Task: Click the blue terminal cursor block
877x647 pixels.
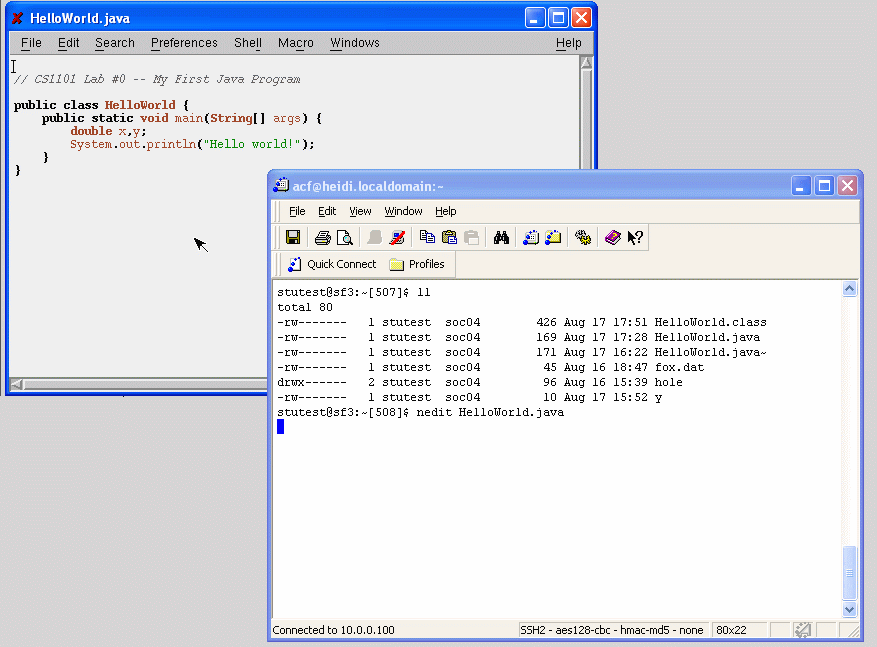Action: pyautogui.click(x=281, y=427)
